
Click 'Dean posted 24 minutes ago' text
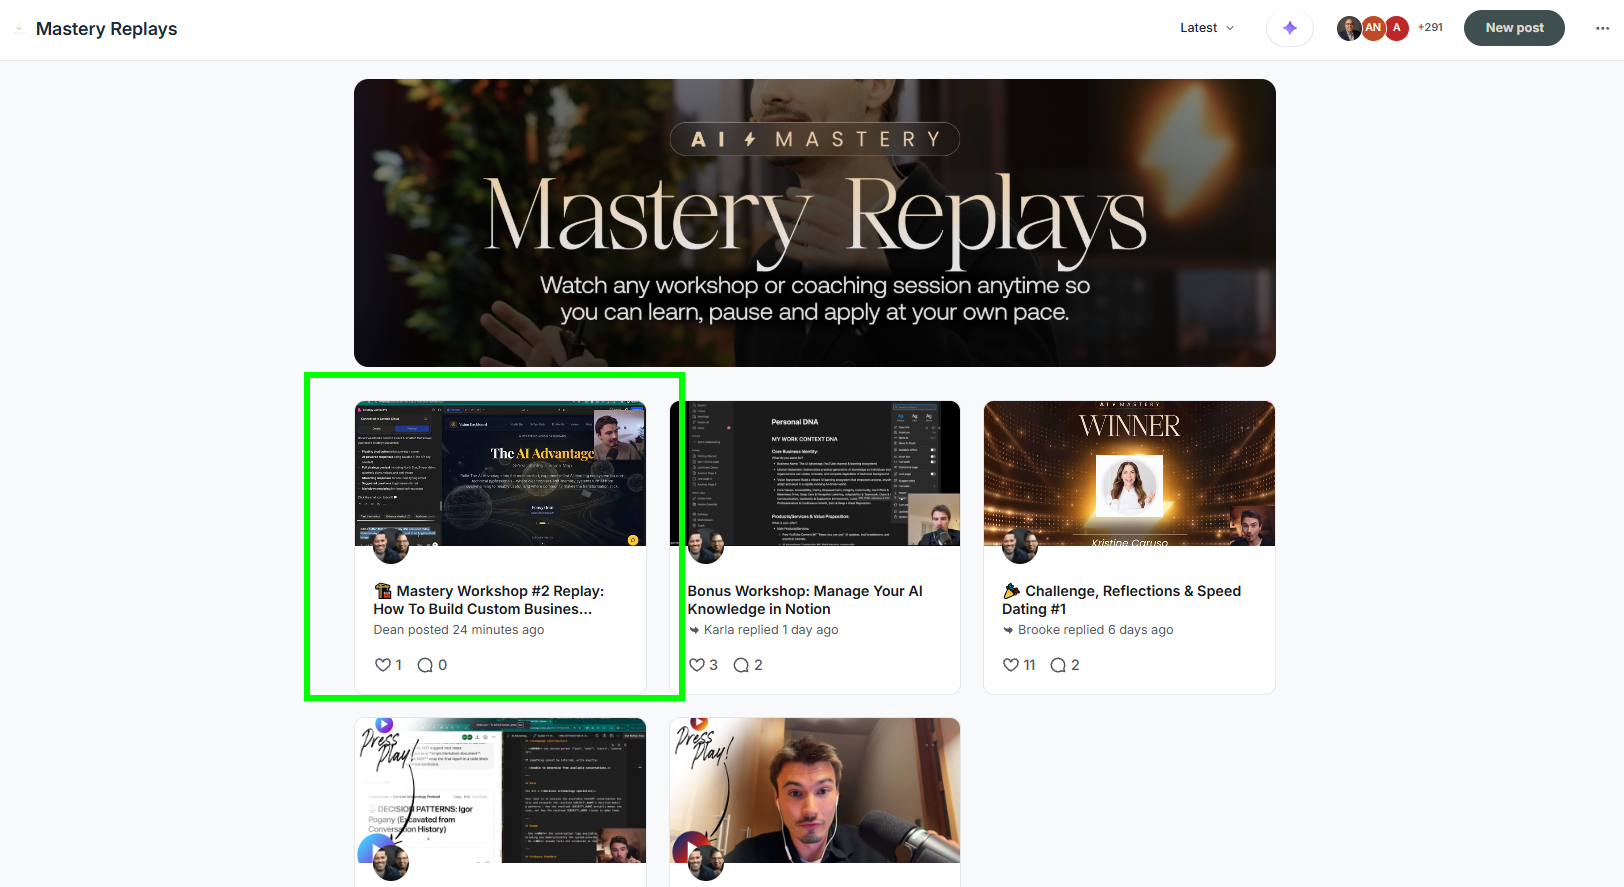click(459, 630)
